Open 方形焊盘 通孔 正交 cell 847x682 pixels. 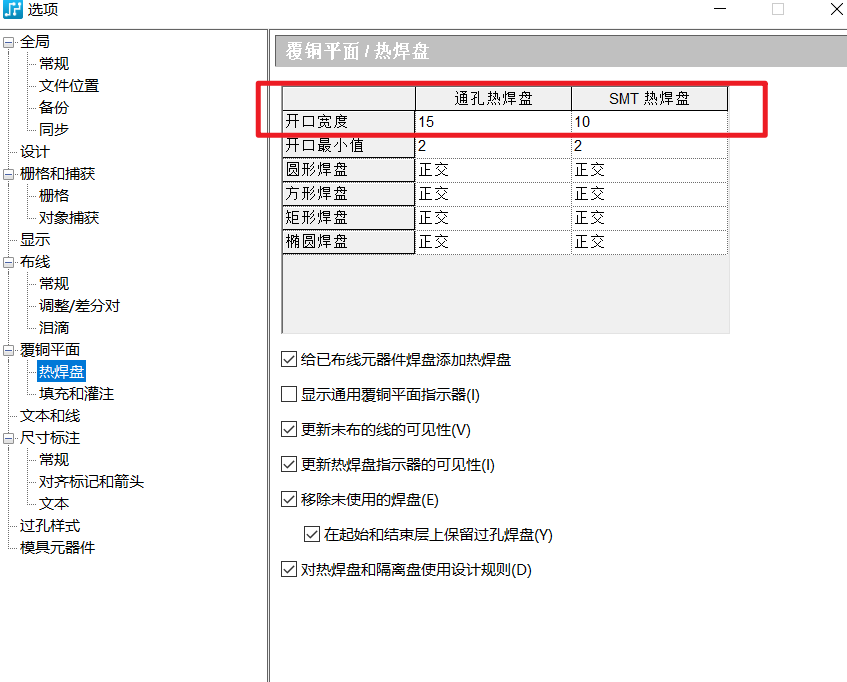(x=493, y=194)
